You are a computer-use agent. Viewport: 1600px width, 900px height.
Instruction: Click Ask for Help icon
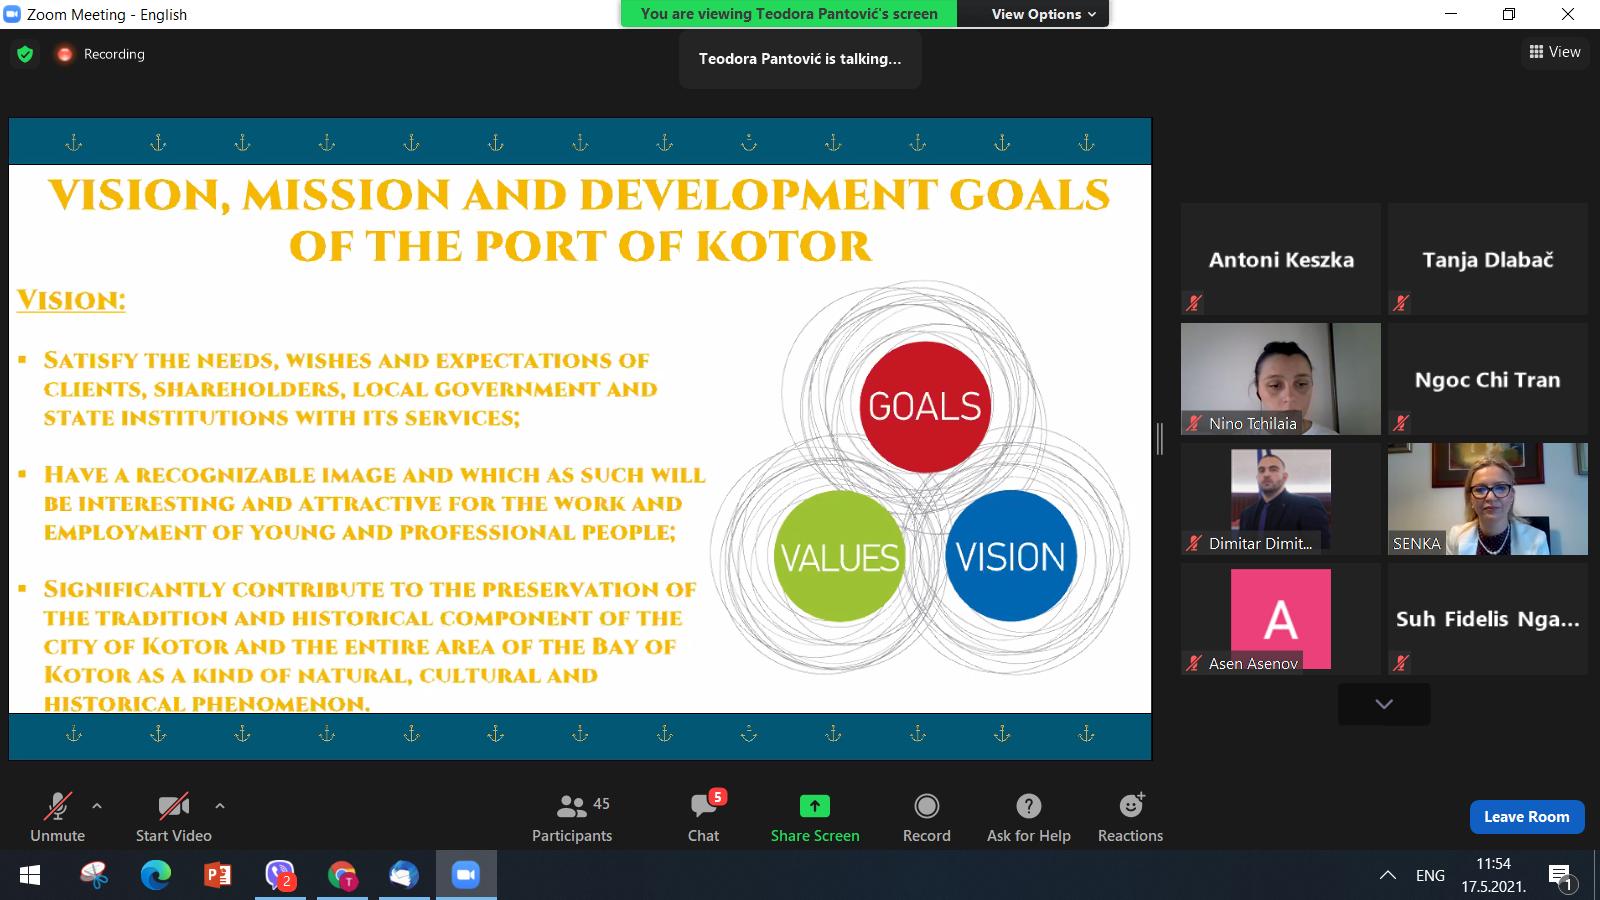(x=1029, y=806)
